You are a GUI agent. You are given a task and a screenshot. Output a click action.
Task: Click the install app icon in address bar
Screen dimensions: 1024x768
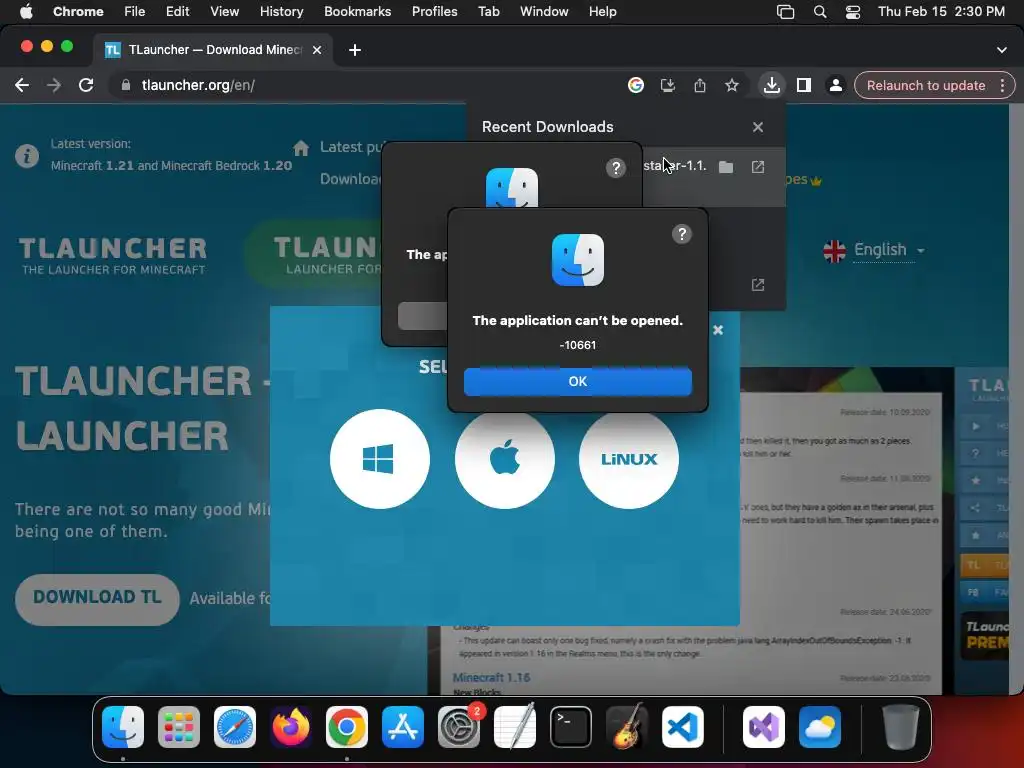point(667,86)
